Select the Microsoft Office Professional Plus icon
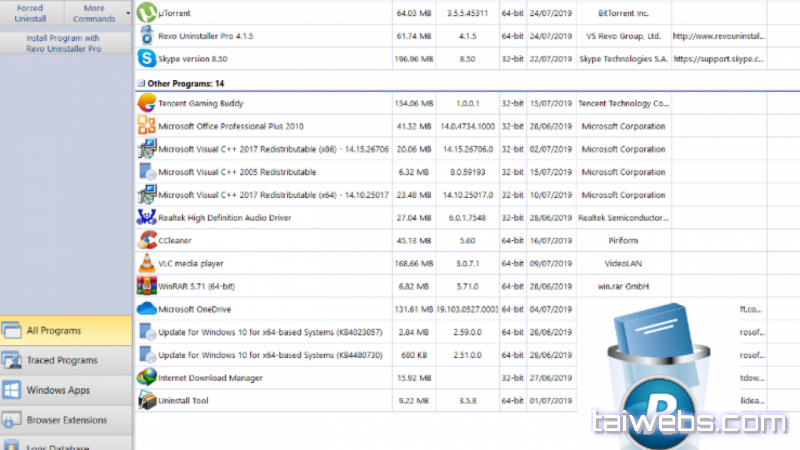The width and height of the screenshot is (800, 450). 146,127
